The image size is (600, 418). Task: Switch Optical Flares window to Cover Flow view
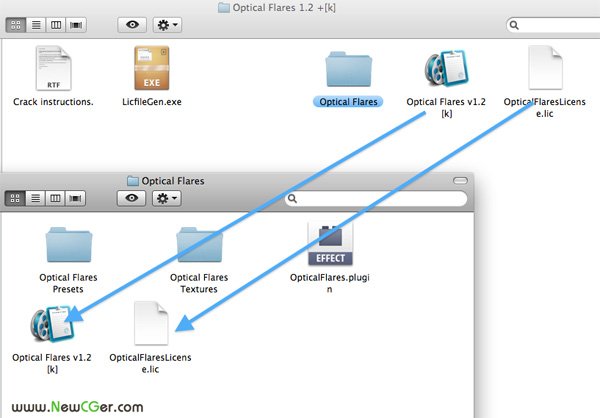(x=75, y=198)
